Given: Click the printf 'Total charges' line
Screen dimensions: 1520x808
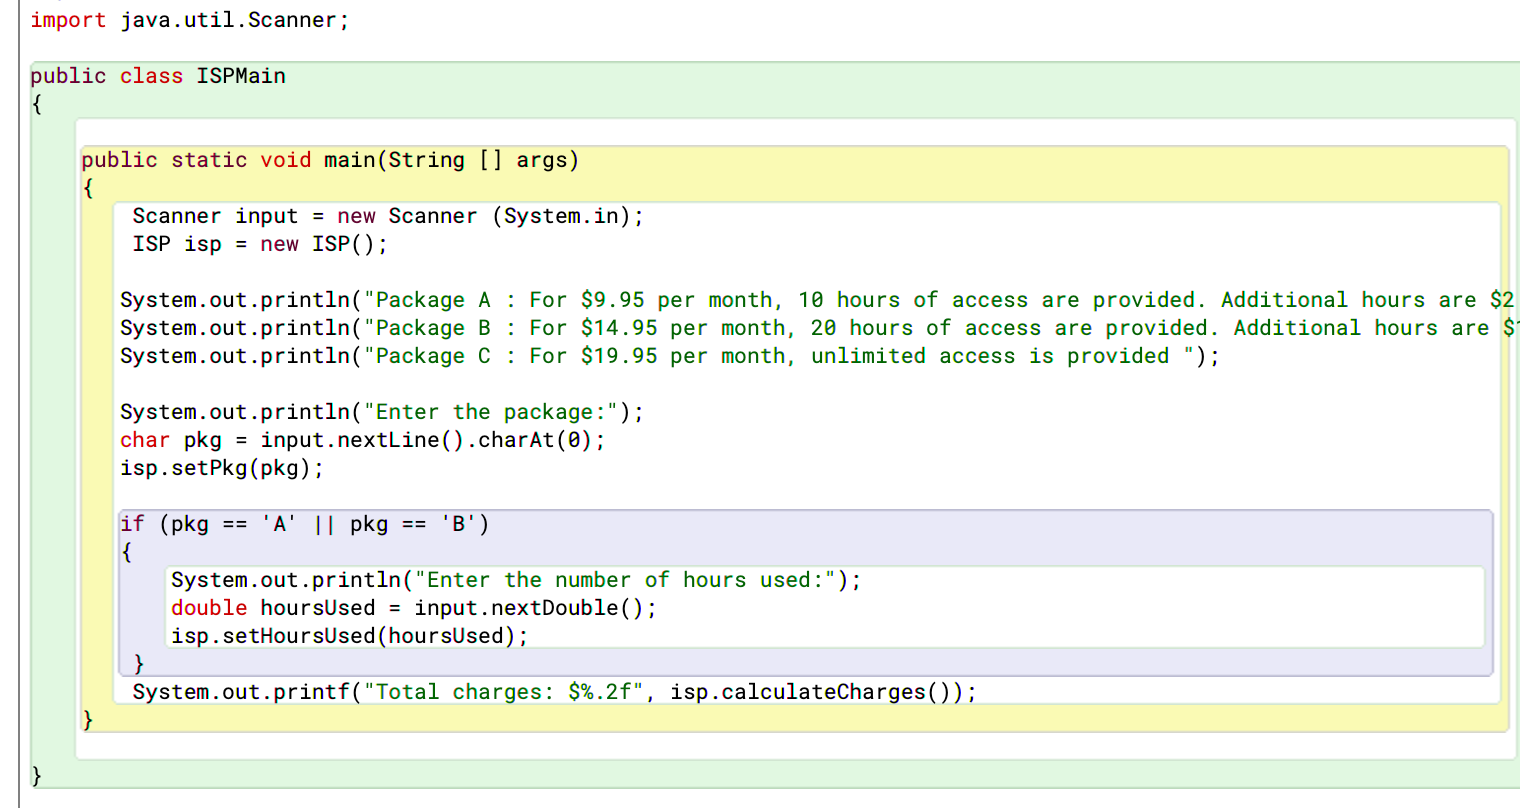Looking at the screenshot, I should point(555,692).
